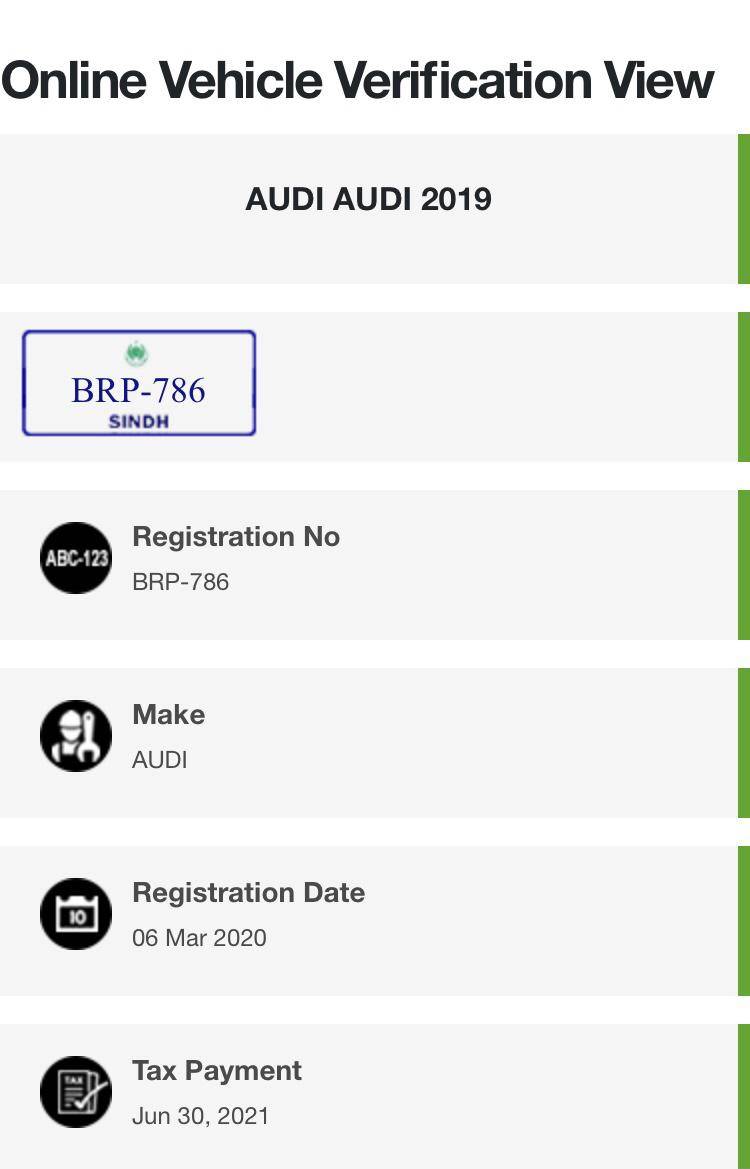Image resolution: width=750 pixels, height=1169 pixels.
Task: Click the Tax Payment label
Action: coord(217,1071)
